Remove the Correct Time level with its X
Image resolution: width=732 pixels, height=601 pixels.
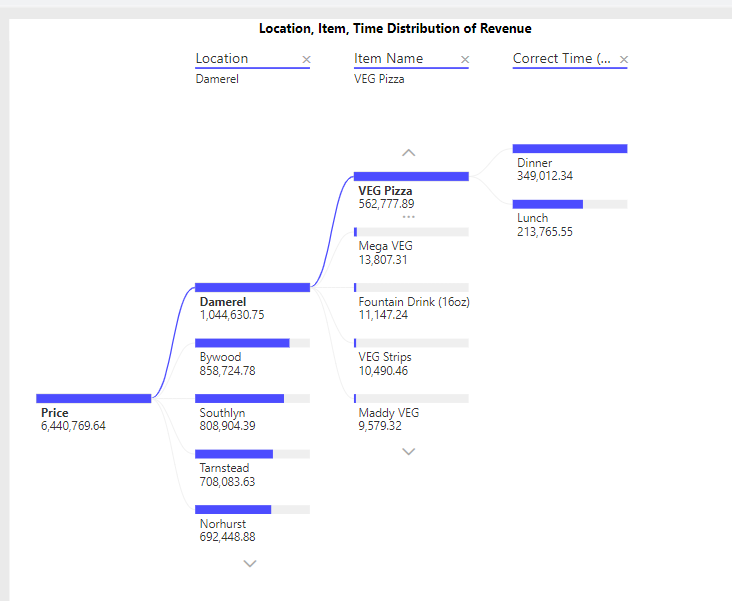click(624, 59)
